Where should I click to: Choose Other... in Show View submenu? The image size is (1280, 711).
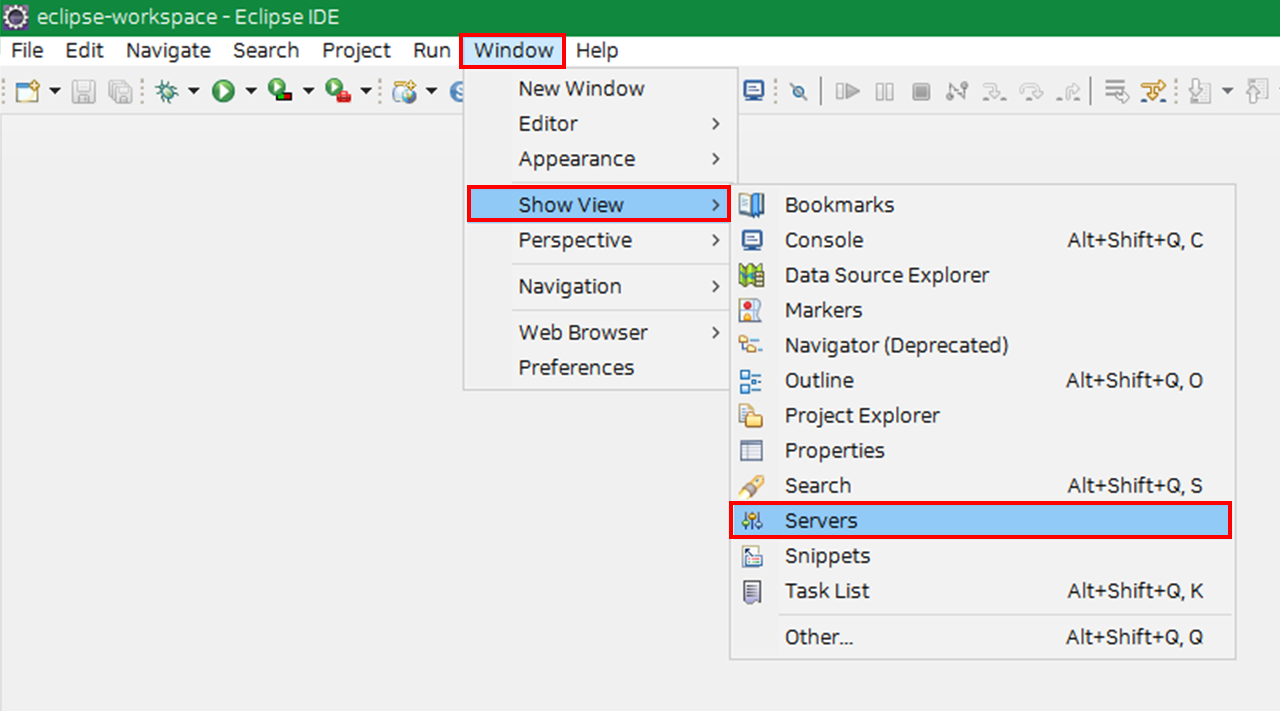pyautogui.click(x=982, y=637)
